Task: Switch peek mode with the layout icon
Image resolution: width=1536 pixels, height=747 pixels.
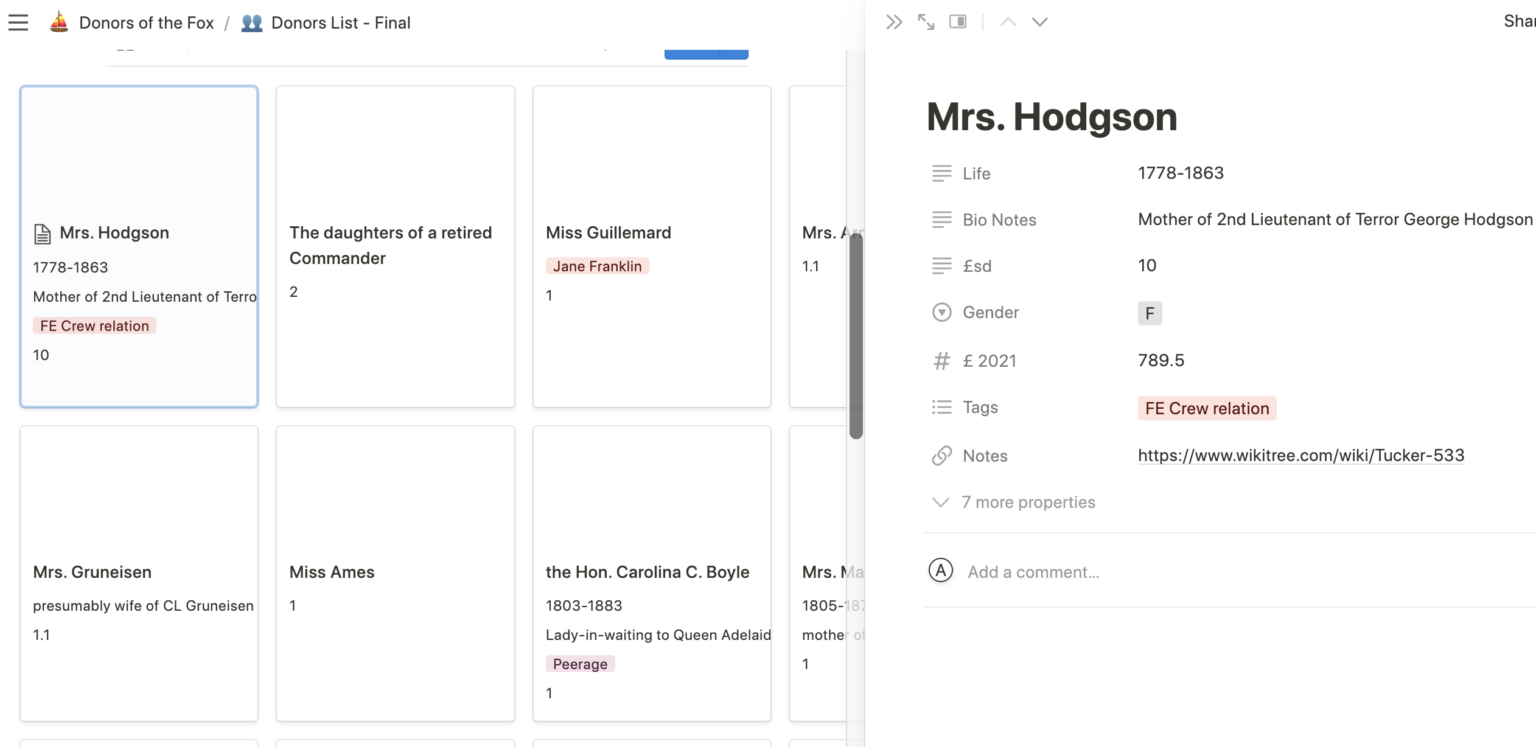Action: 958,22
